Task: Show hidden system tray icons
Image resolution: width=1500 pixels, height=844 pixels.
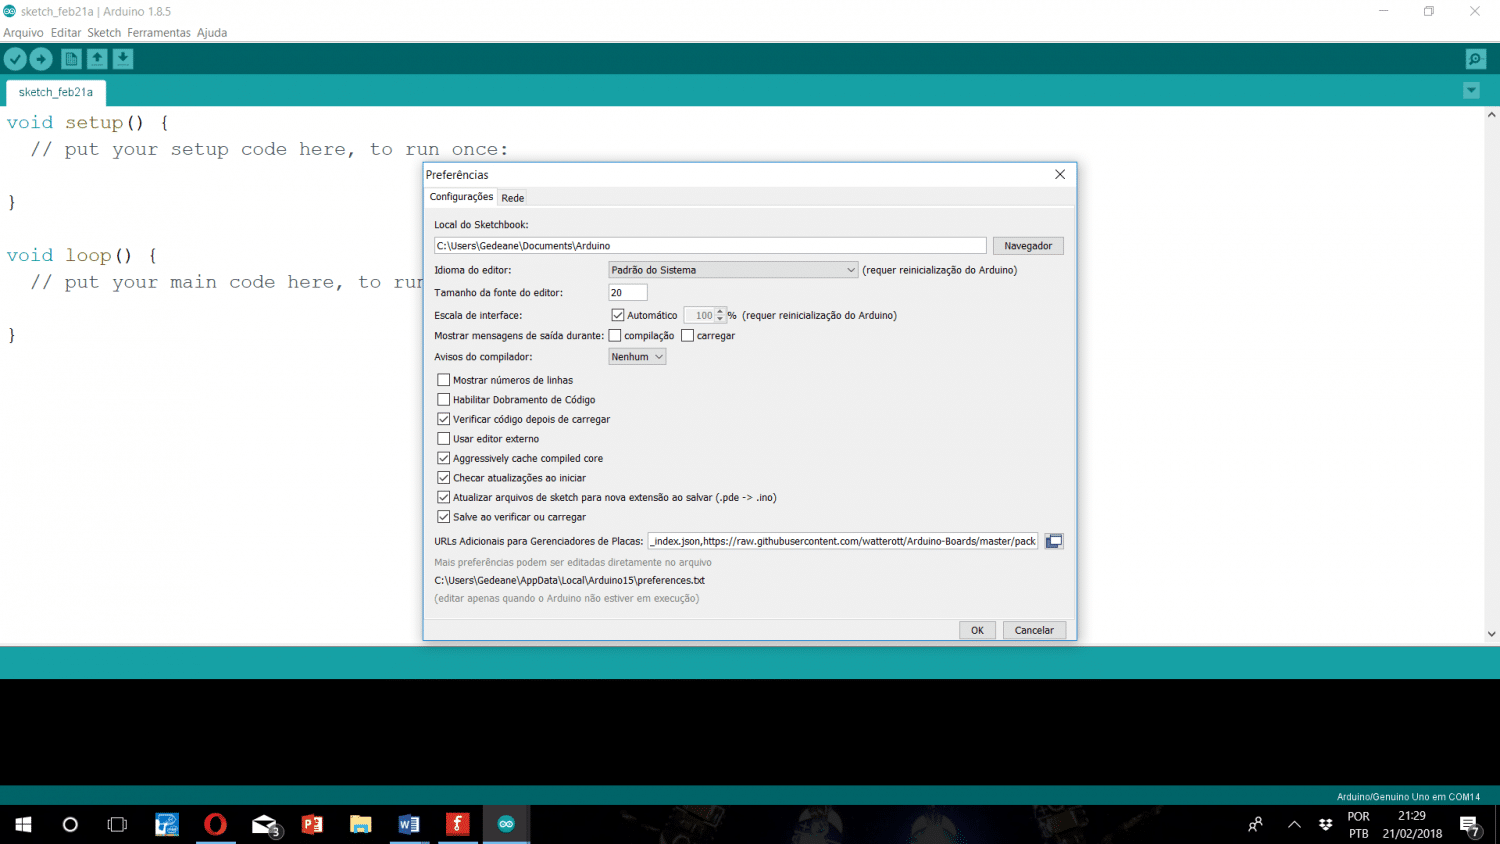Action: point(1294,825)
